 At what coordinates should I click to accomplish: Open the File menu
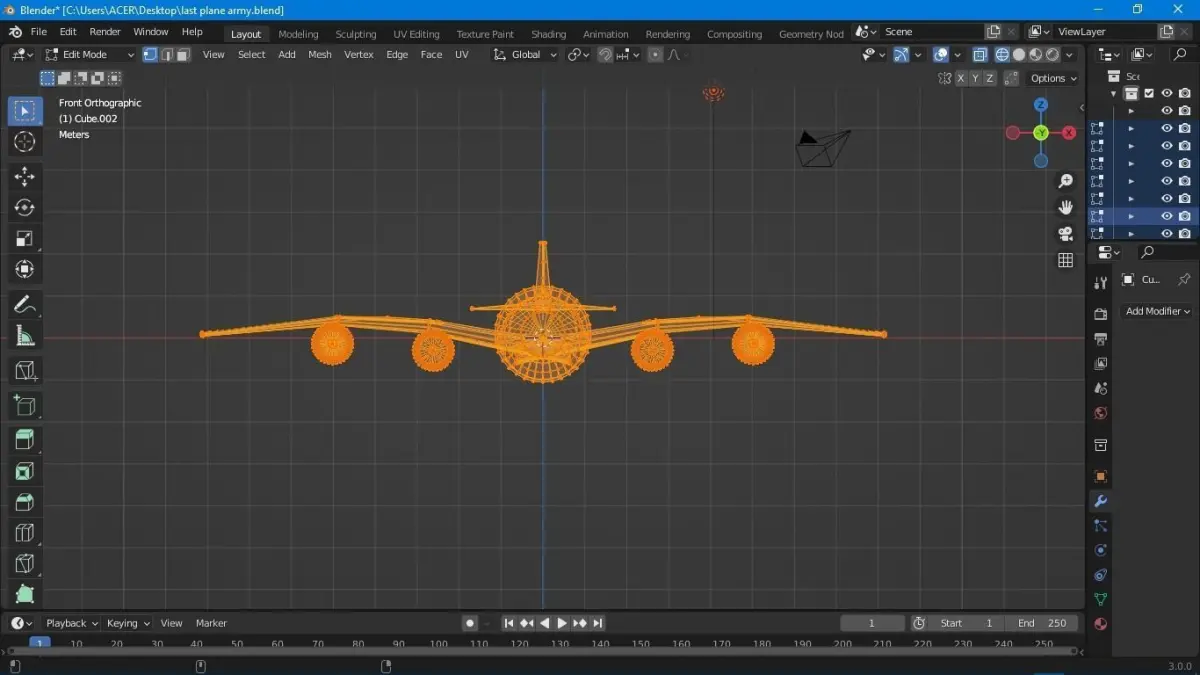39,32
